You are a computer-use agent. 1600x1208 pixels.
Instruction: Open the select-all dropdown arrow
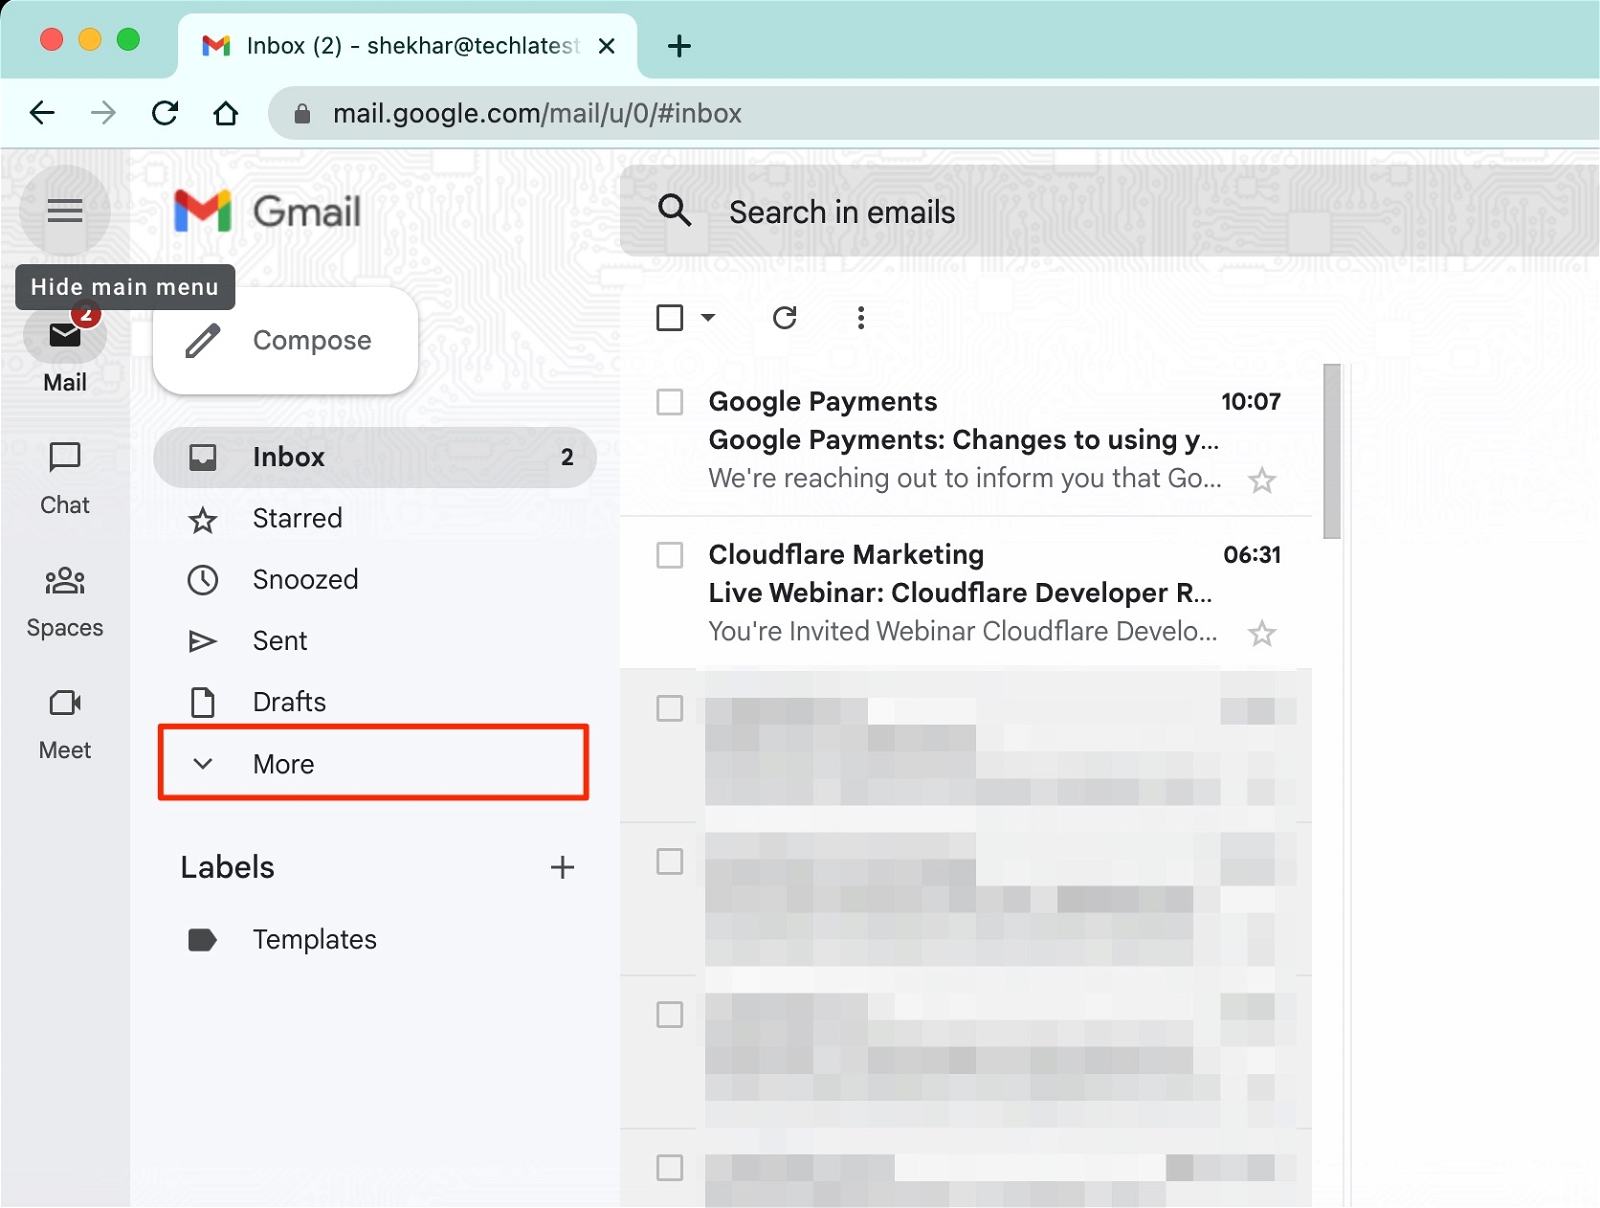coord(708,317)
